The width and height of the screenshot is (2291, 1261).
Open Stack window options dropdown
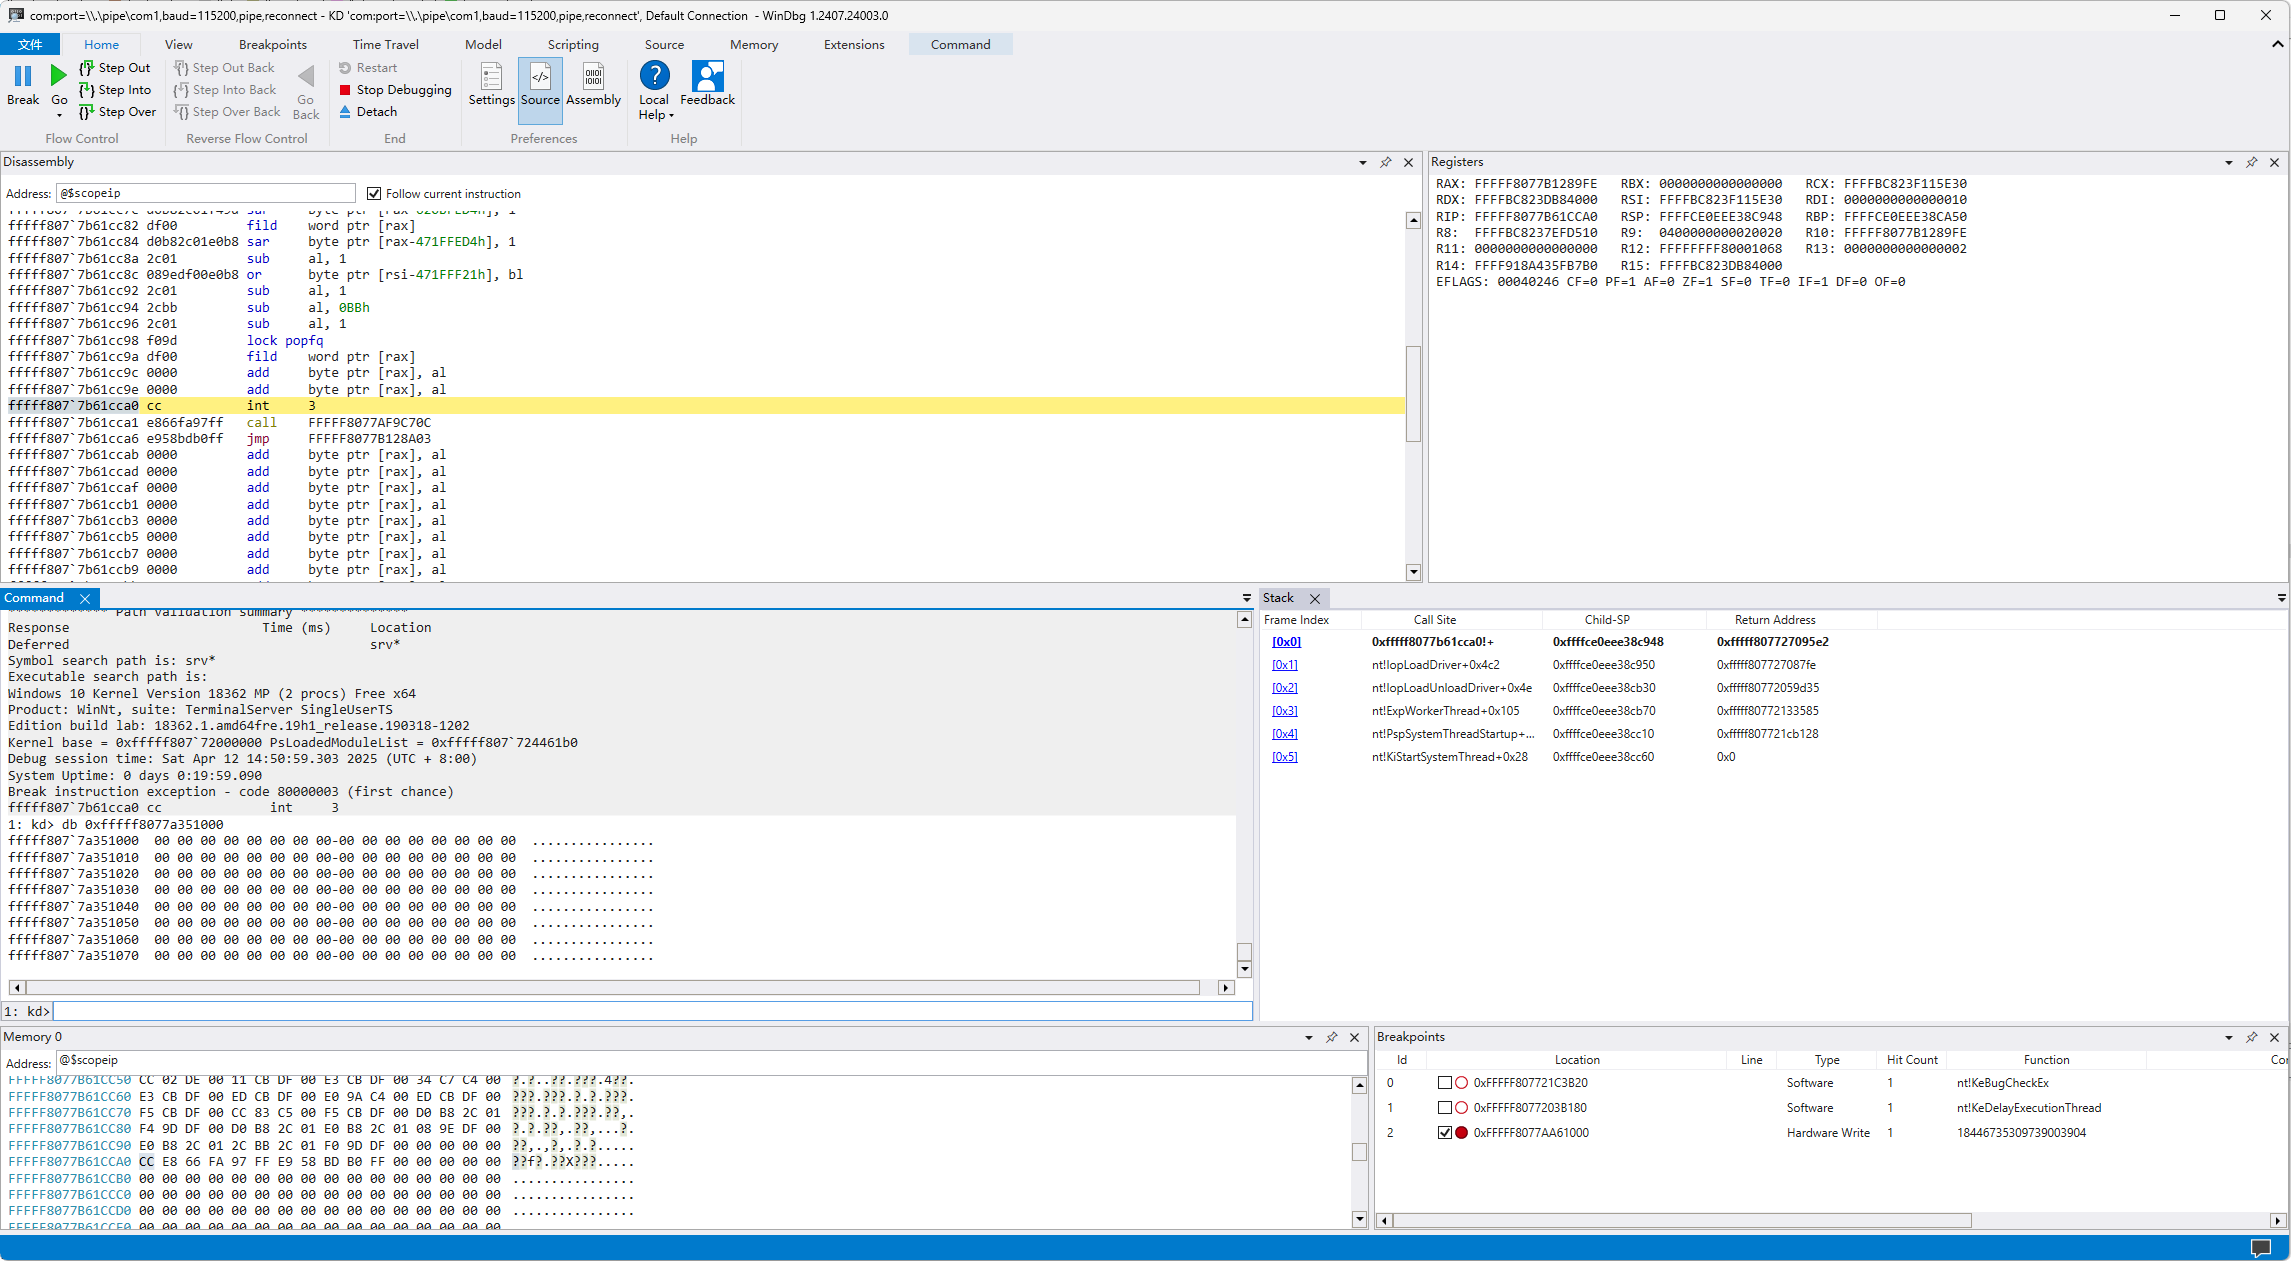(x=2281, y=598)
